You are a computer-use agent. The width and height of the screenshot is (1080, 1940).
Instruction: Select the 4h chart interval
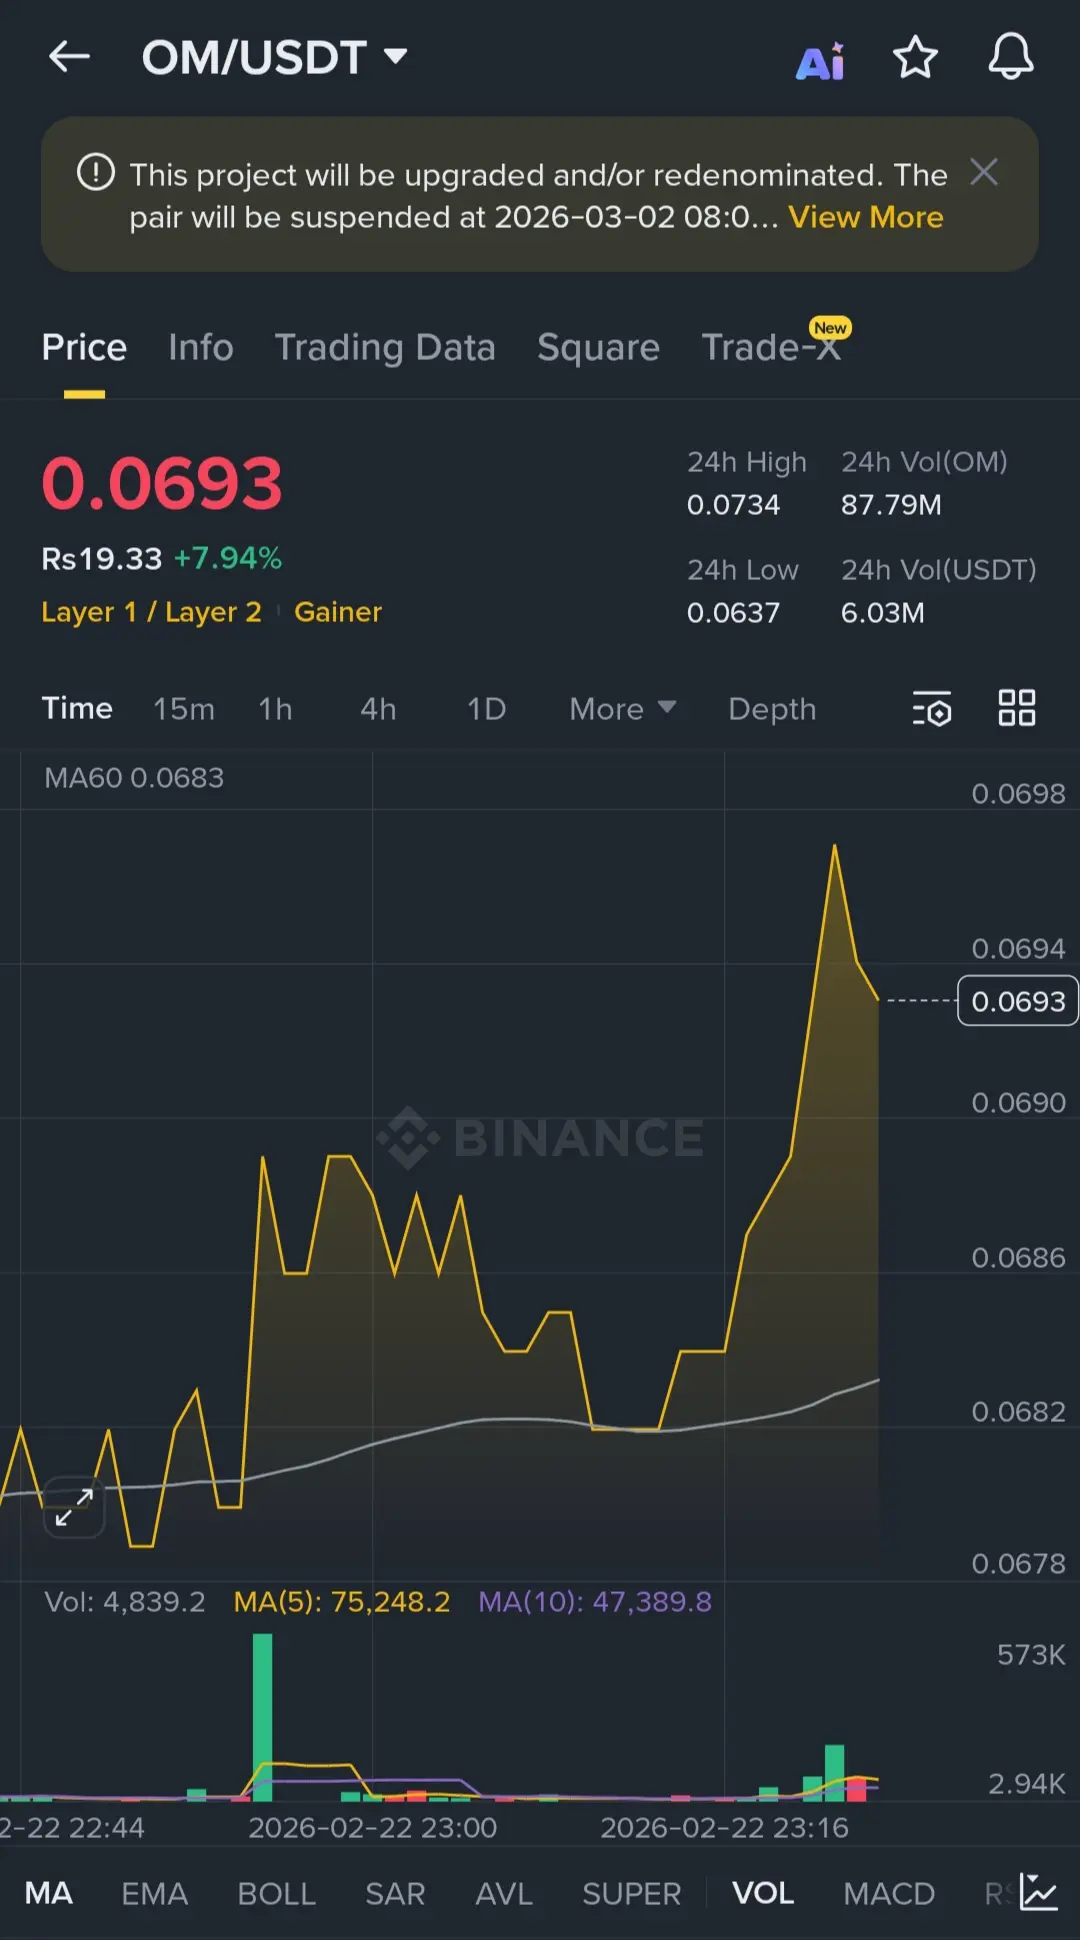[378, 709]
